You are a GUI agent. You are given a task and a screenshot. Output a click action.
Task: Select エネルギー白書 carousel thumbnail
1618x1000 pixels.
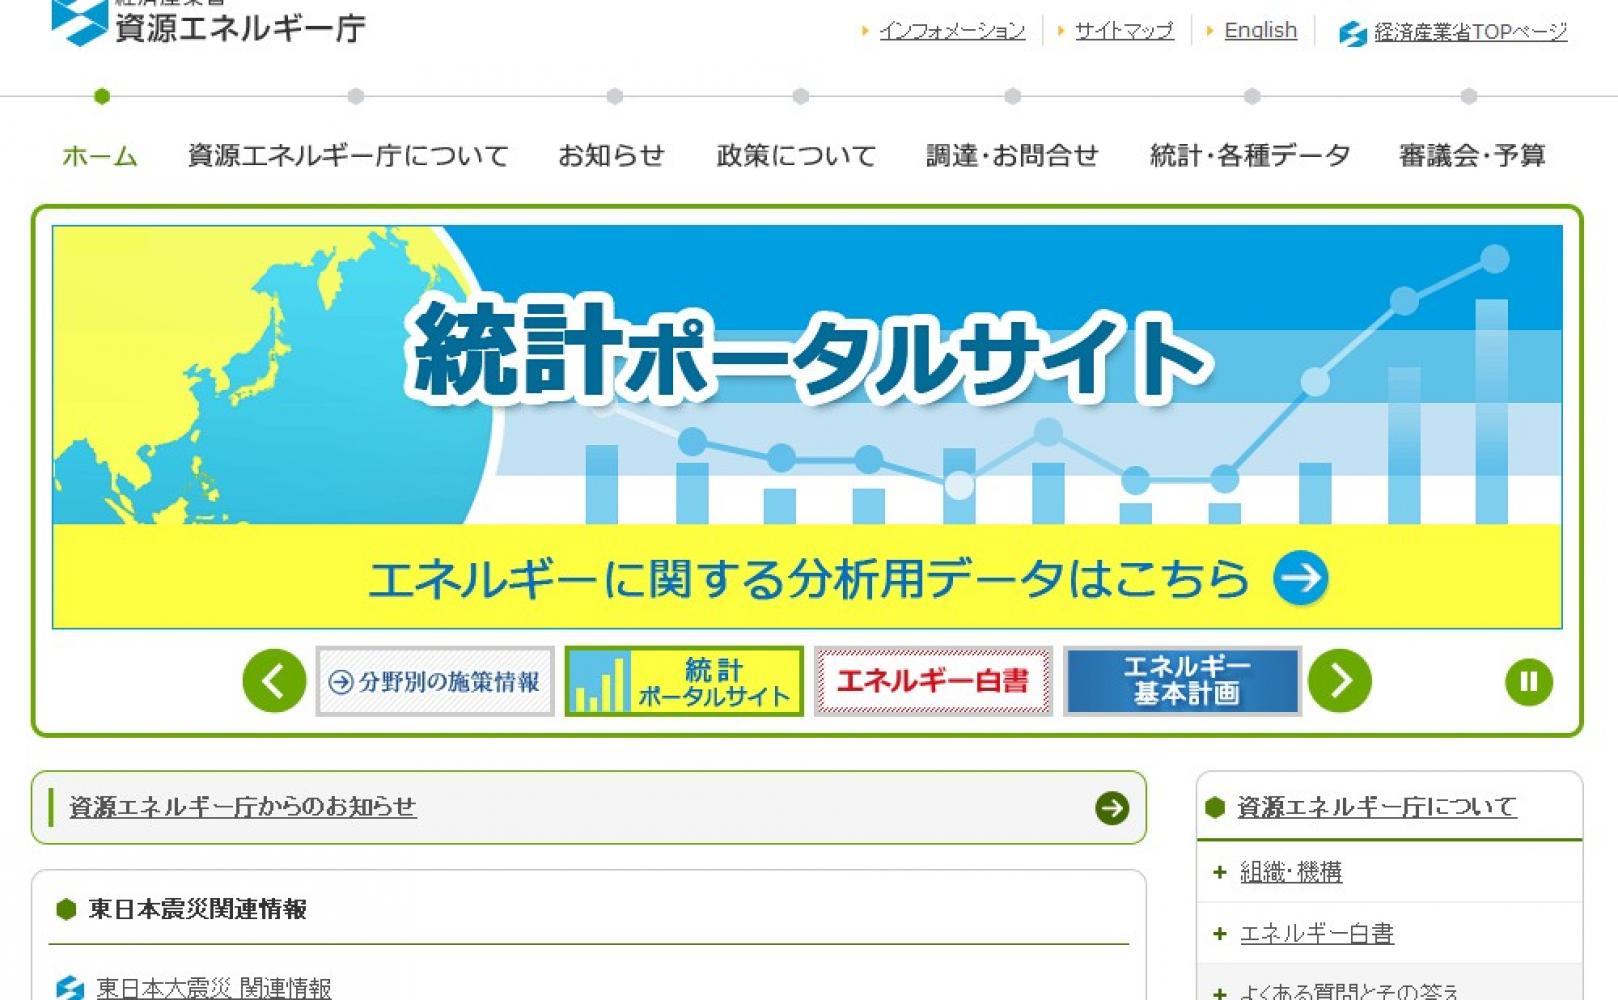pos(932,682)
